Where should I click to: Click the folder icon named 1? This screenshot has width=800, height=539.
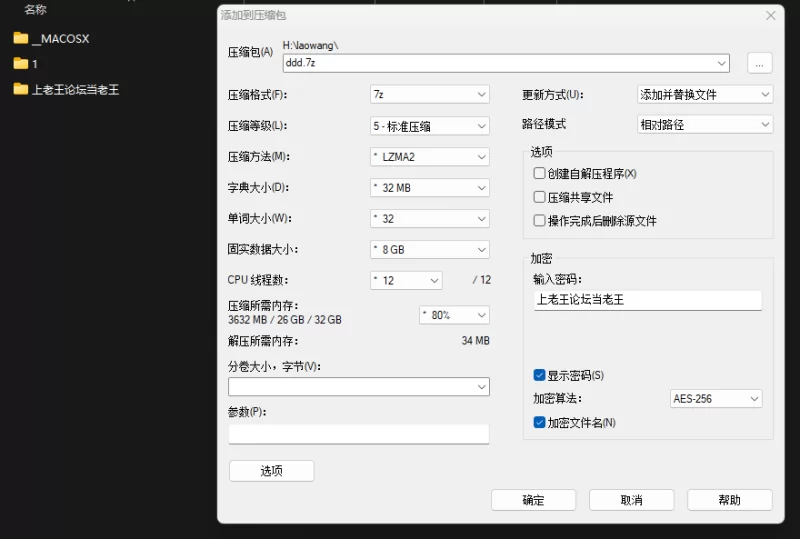click(20, 64)
